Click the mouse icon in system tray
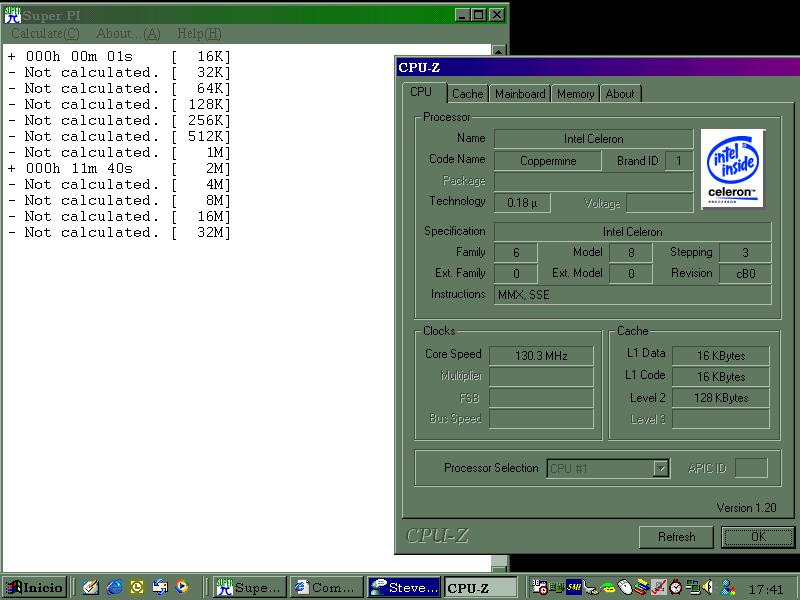 [625, 588]
